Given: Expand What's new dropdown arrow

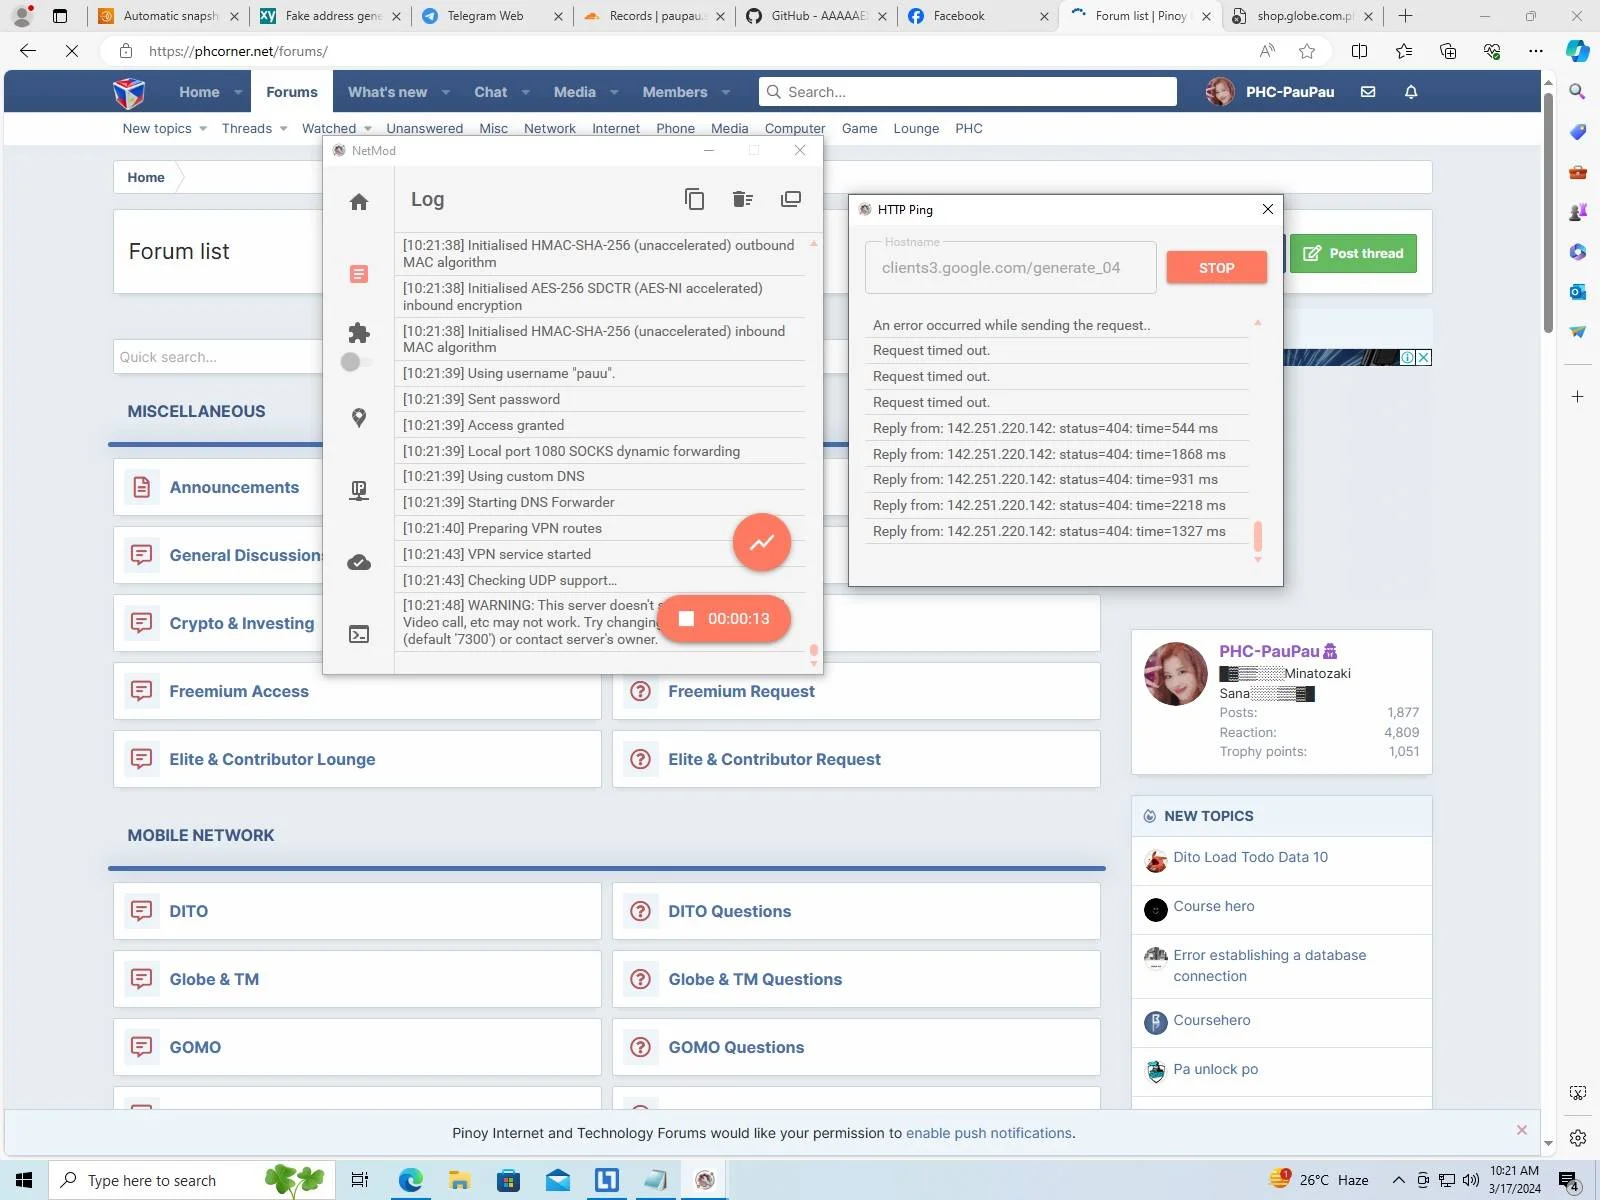Looking at the screenshot, I should (x=446, y=92).
